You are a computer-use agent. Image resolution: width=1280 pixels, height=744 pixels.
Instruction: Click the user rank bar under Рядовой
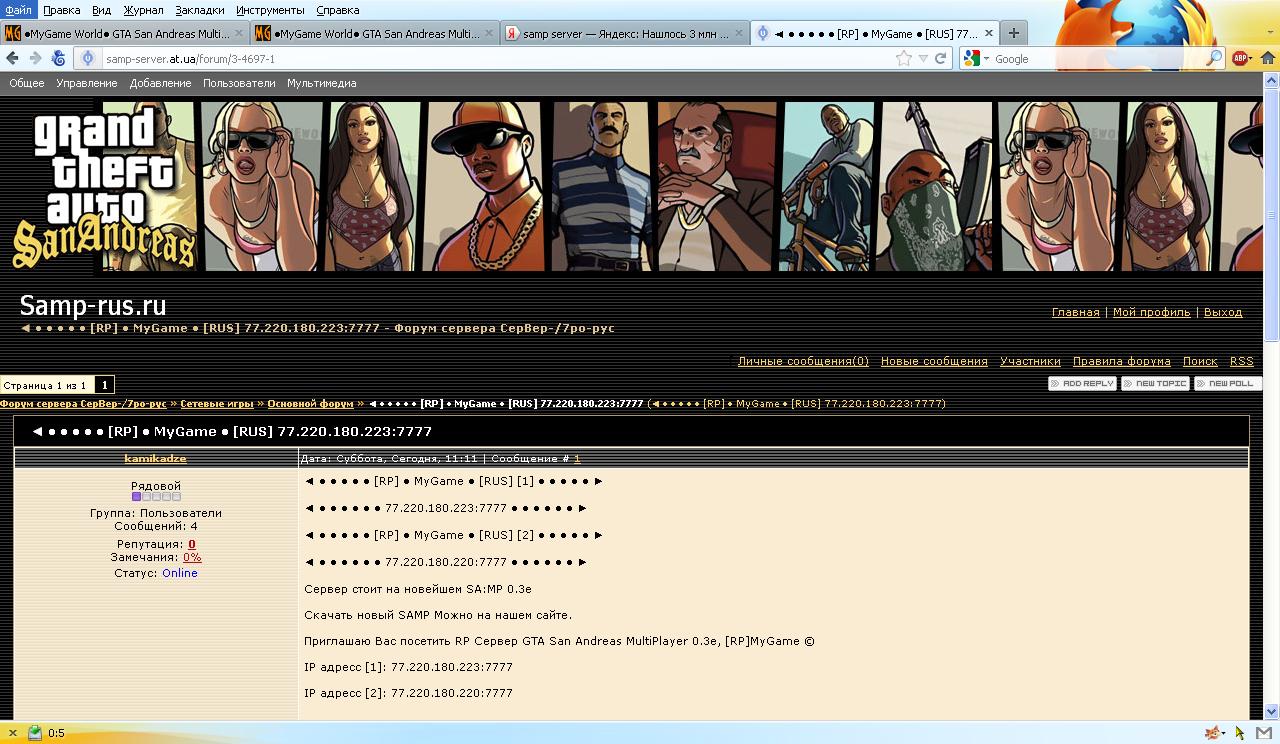tap(156, 496)
